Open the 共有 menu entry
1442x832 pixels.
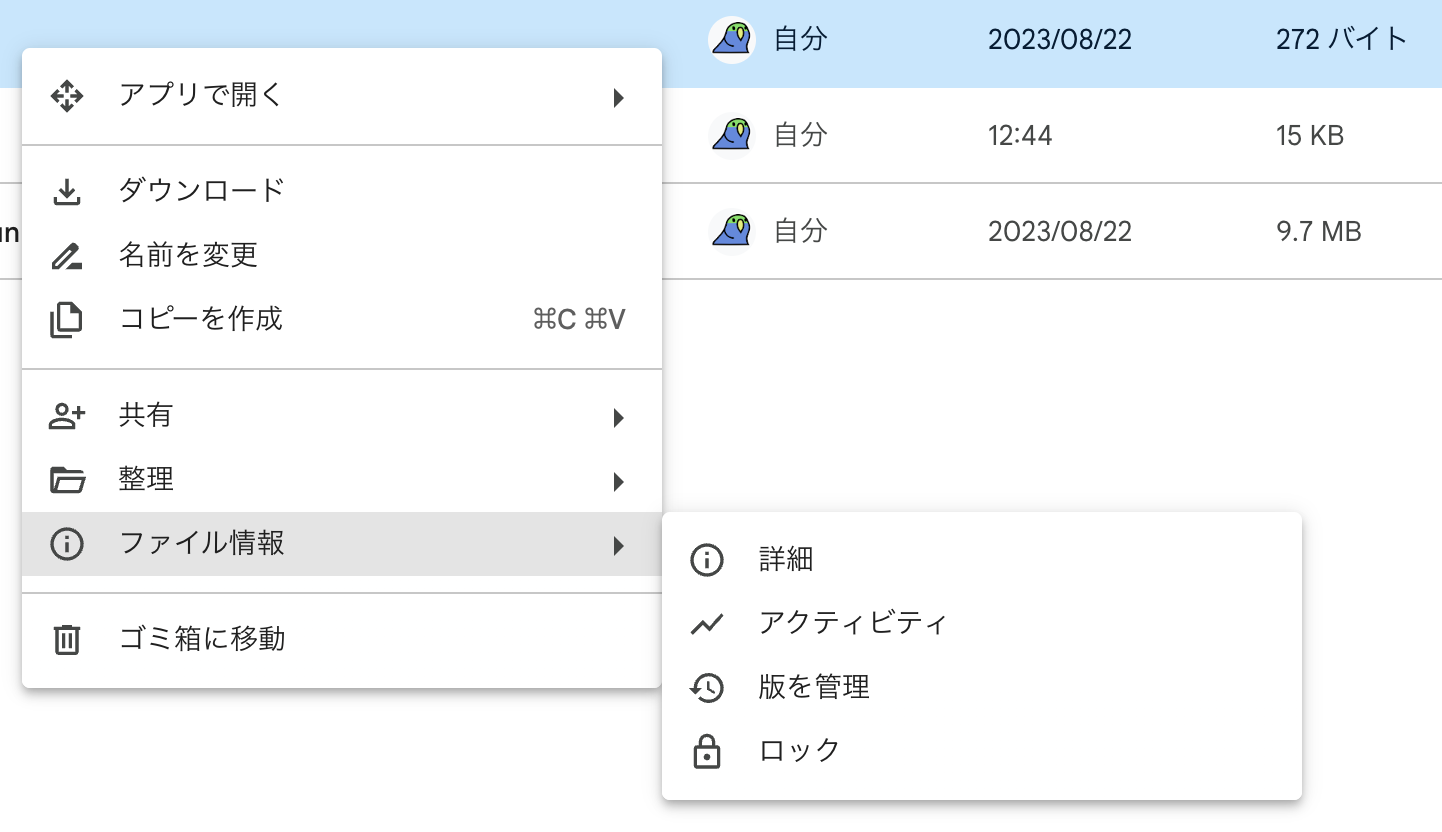click(x=342, y=416)
